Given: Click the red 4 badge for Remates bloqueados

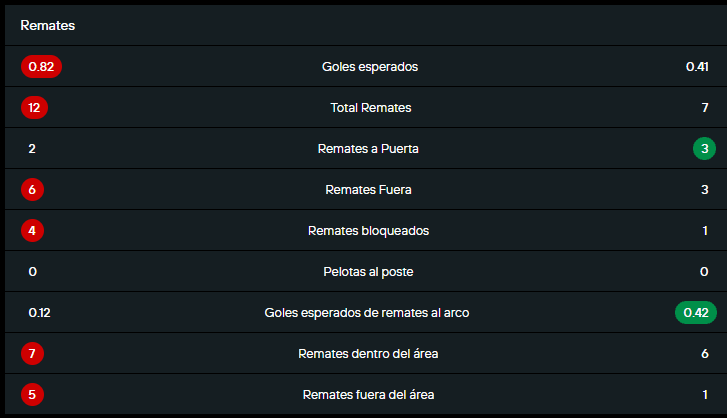Looking at the screenshot, I should coord(33,231).
